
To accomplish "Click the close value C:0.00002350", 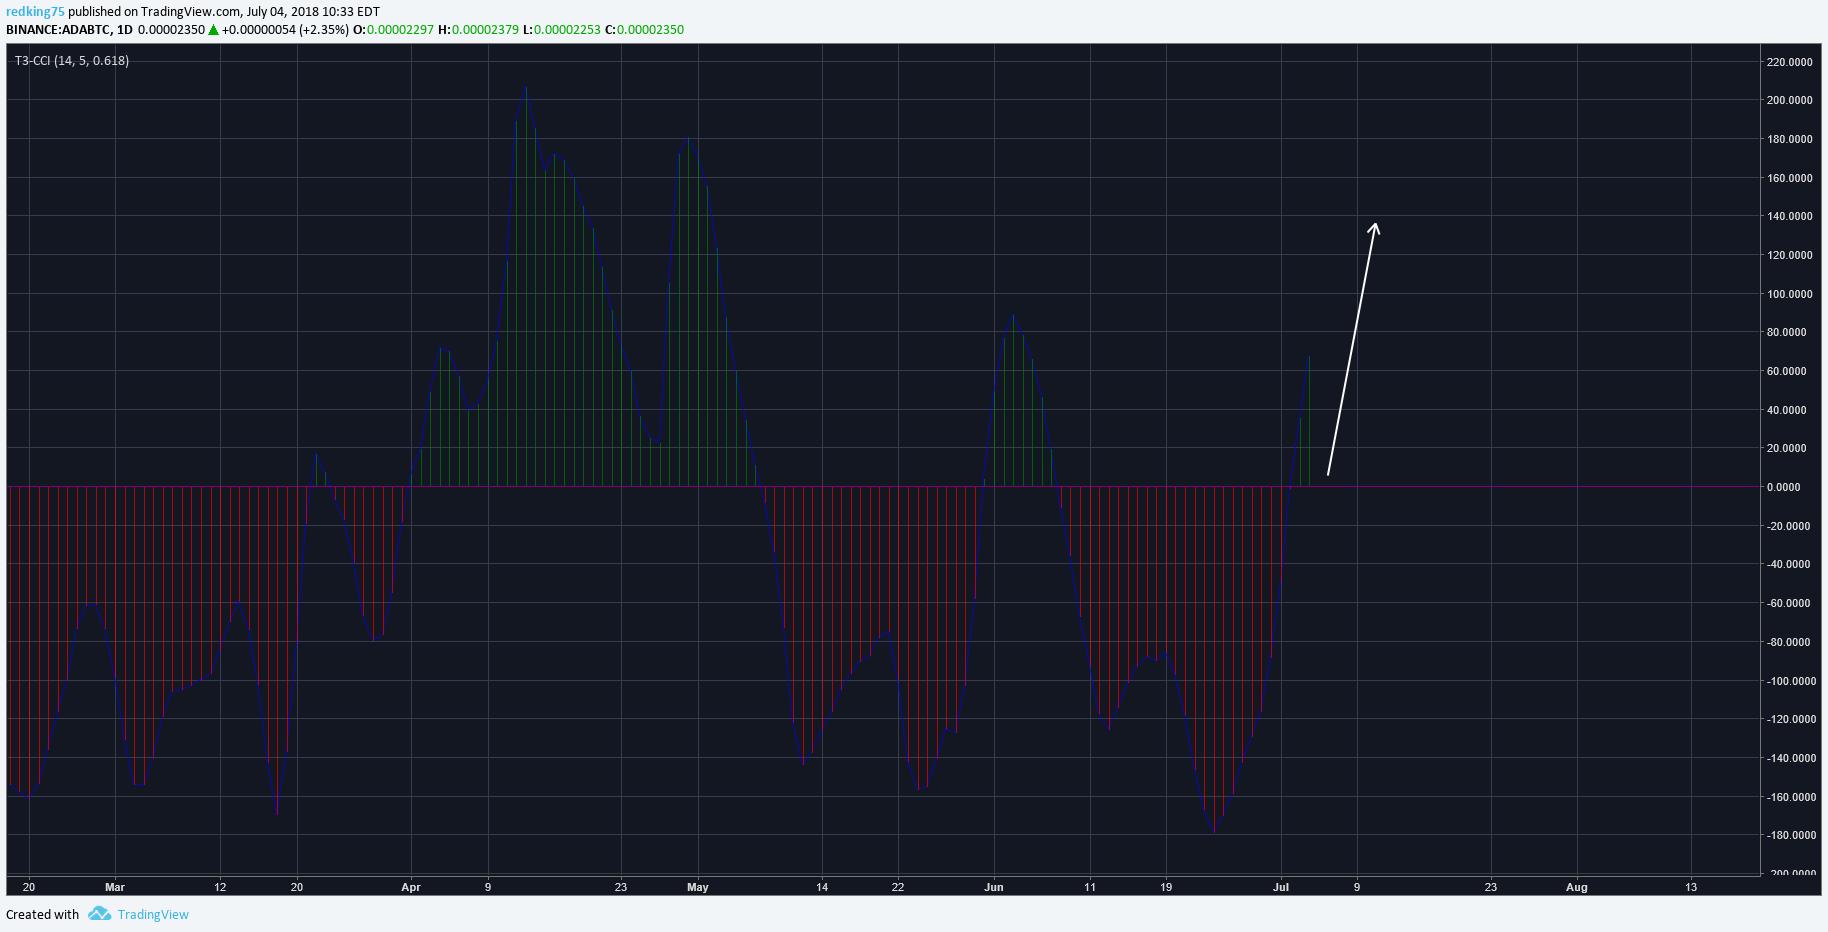I will point(644,30).
